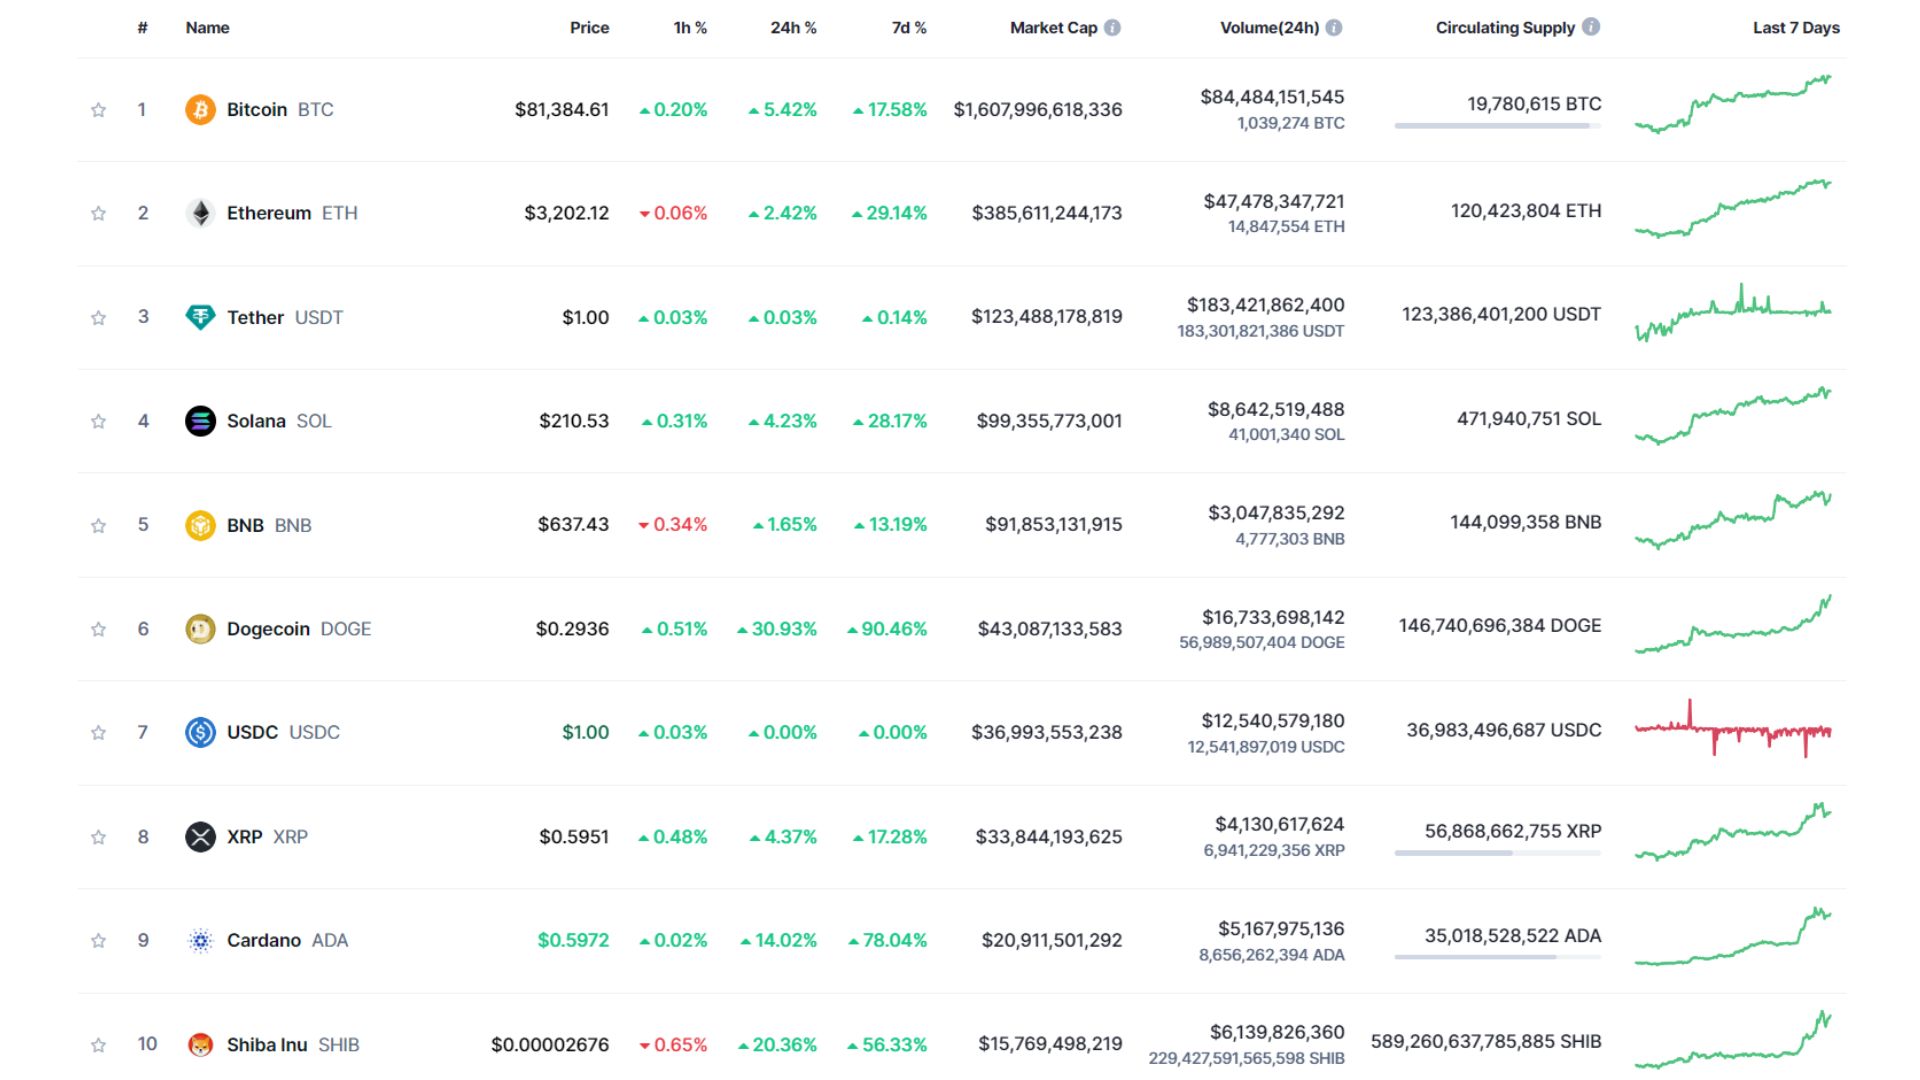This screenshot has width=1920, height=1080.
Task: Toggle the watchlist star for Cardano
Action: [x=98, y=940]
